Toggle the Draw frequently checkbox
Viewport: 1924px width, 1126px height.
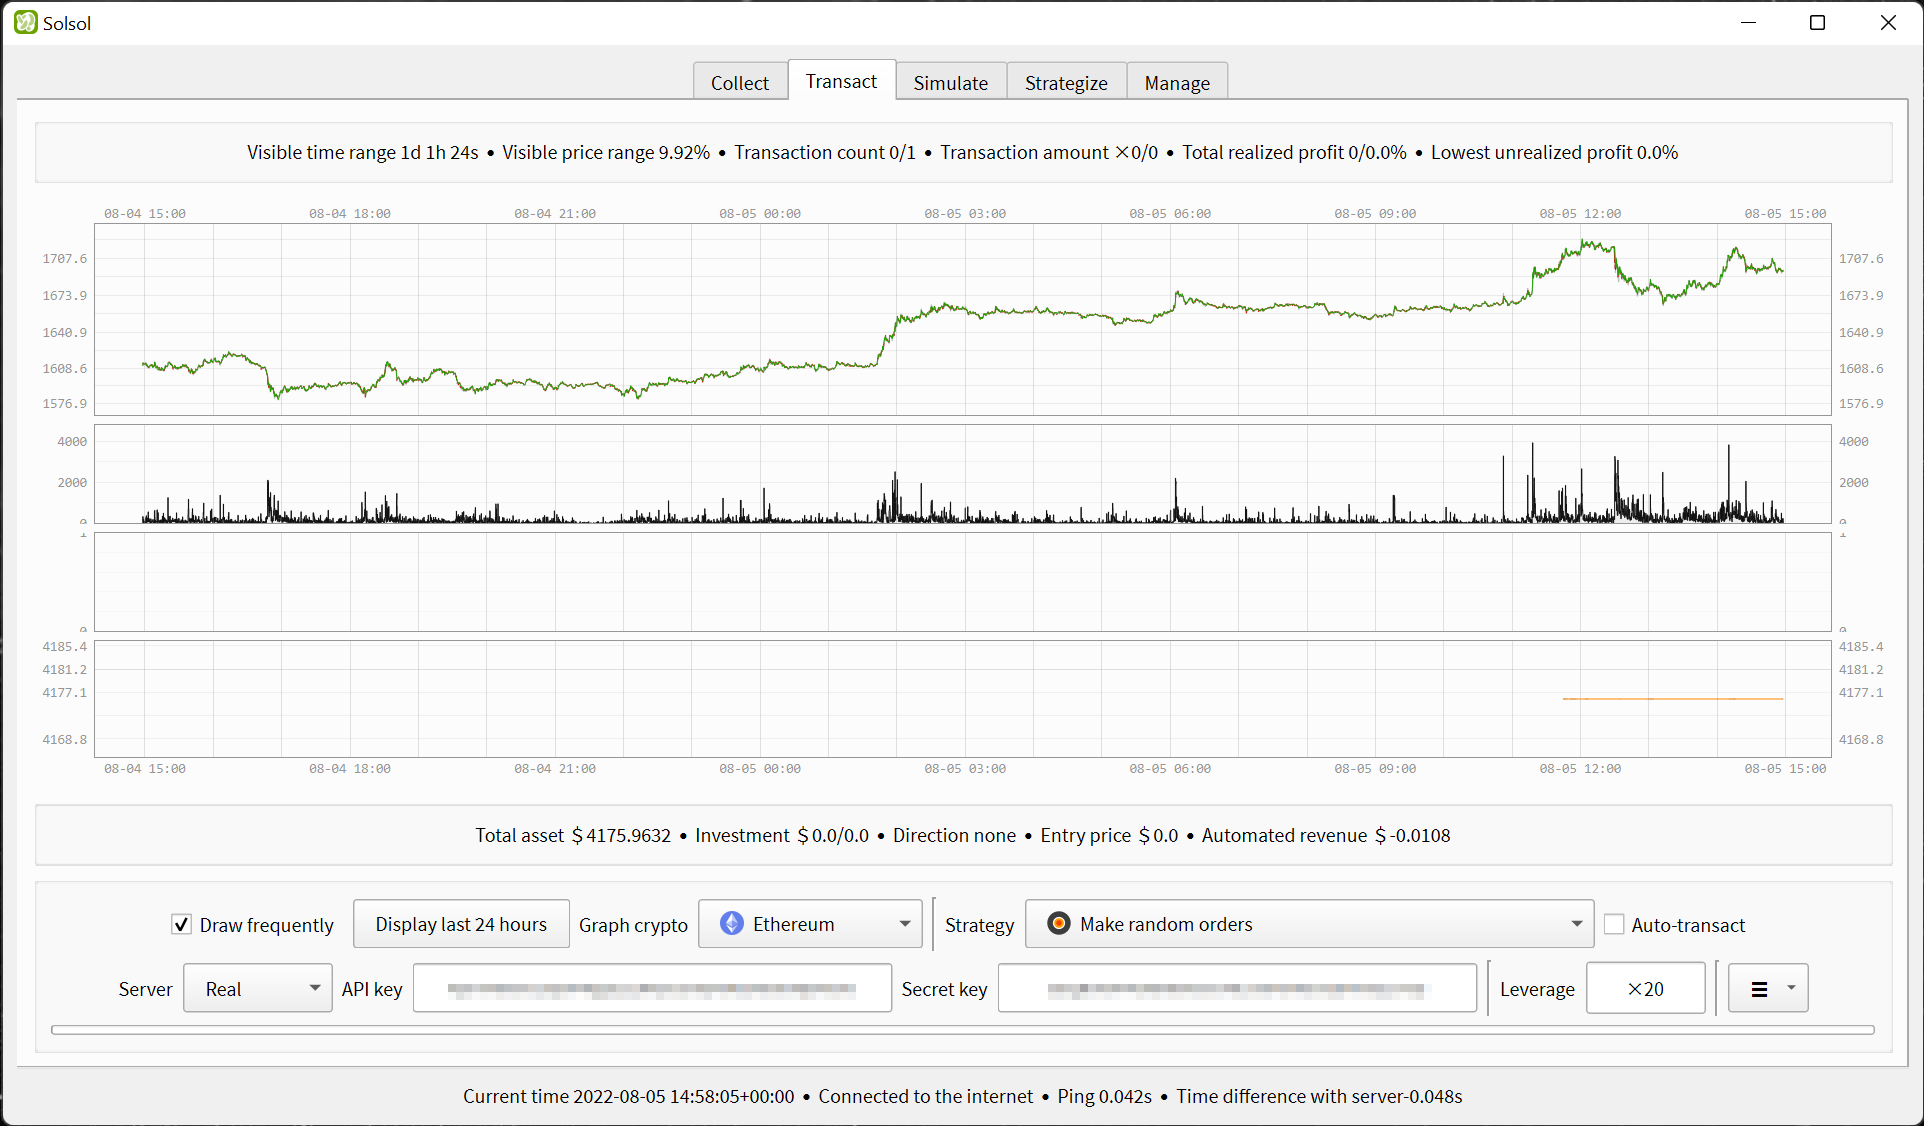point(181,924)
